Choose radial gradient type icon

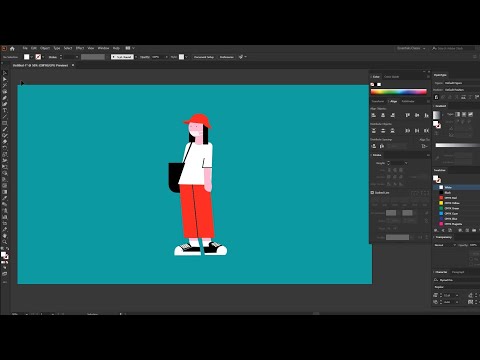pyautogui.click(x=464, y=114)
